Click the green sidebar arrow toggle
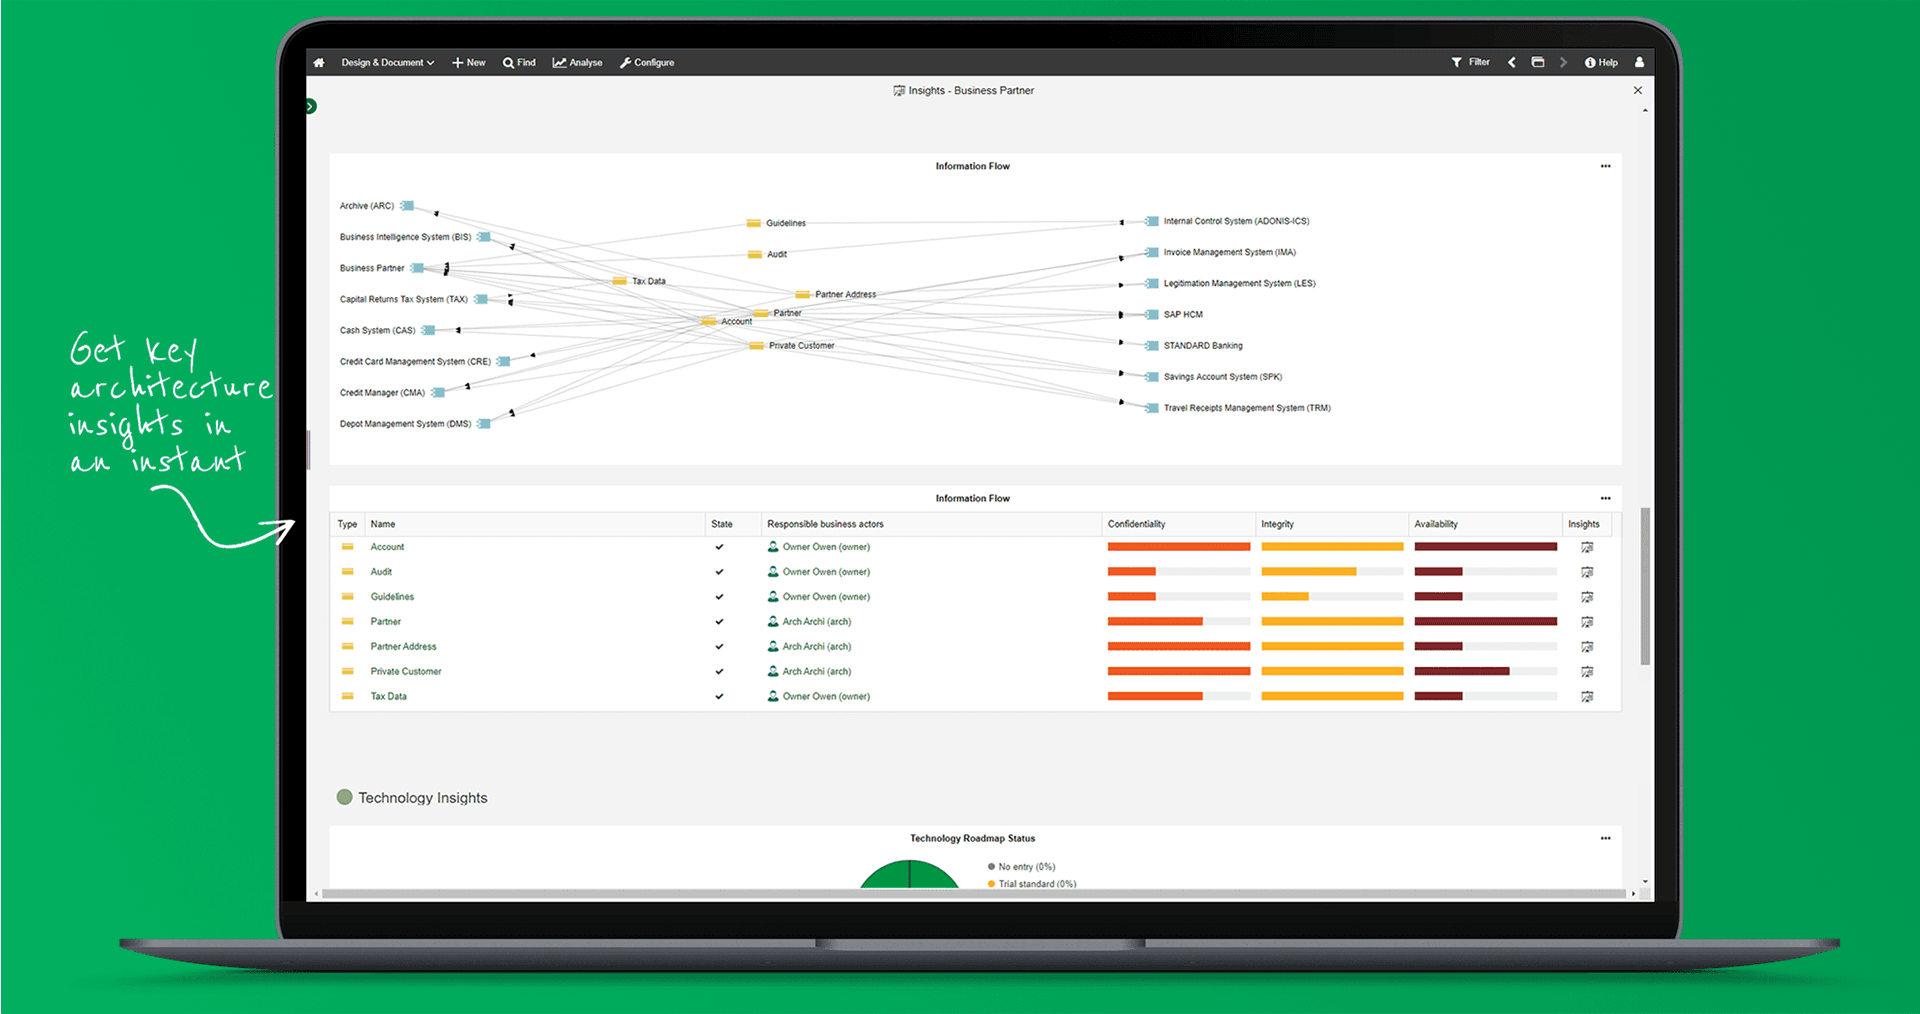The width and height of the screenshot is (1920, 1014). point(310,105)
